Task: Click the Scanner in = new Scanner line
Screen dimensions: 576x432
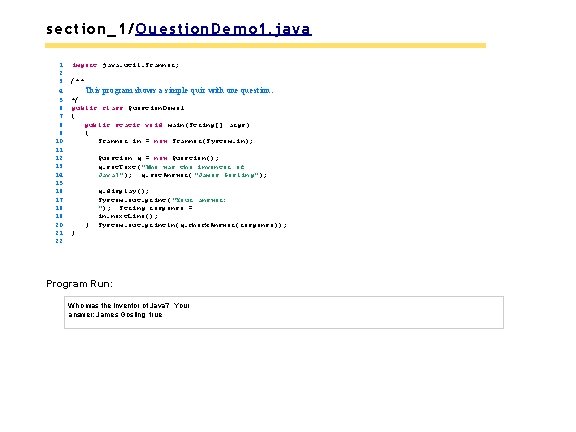Action: pyautogui.click(x=176, y=141)
